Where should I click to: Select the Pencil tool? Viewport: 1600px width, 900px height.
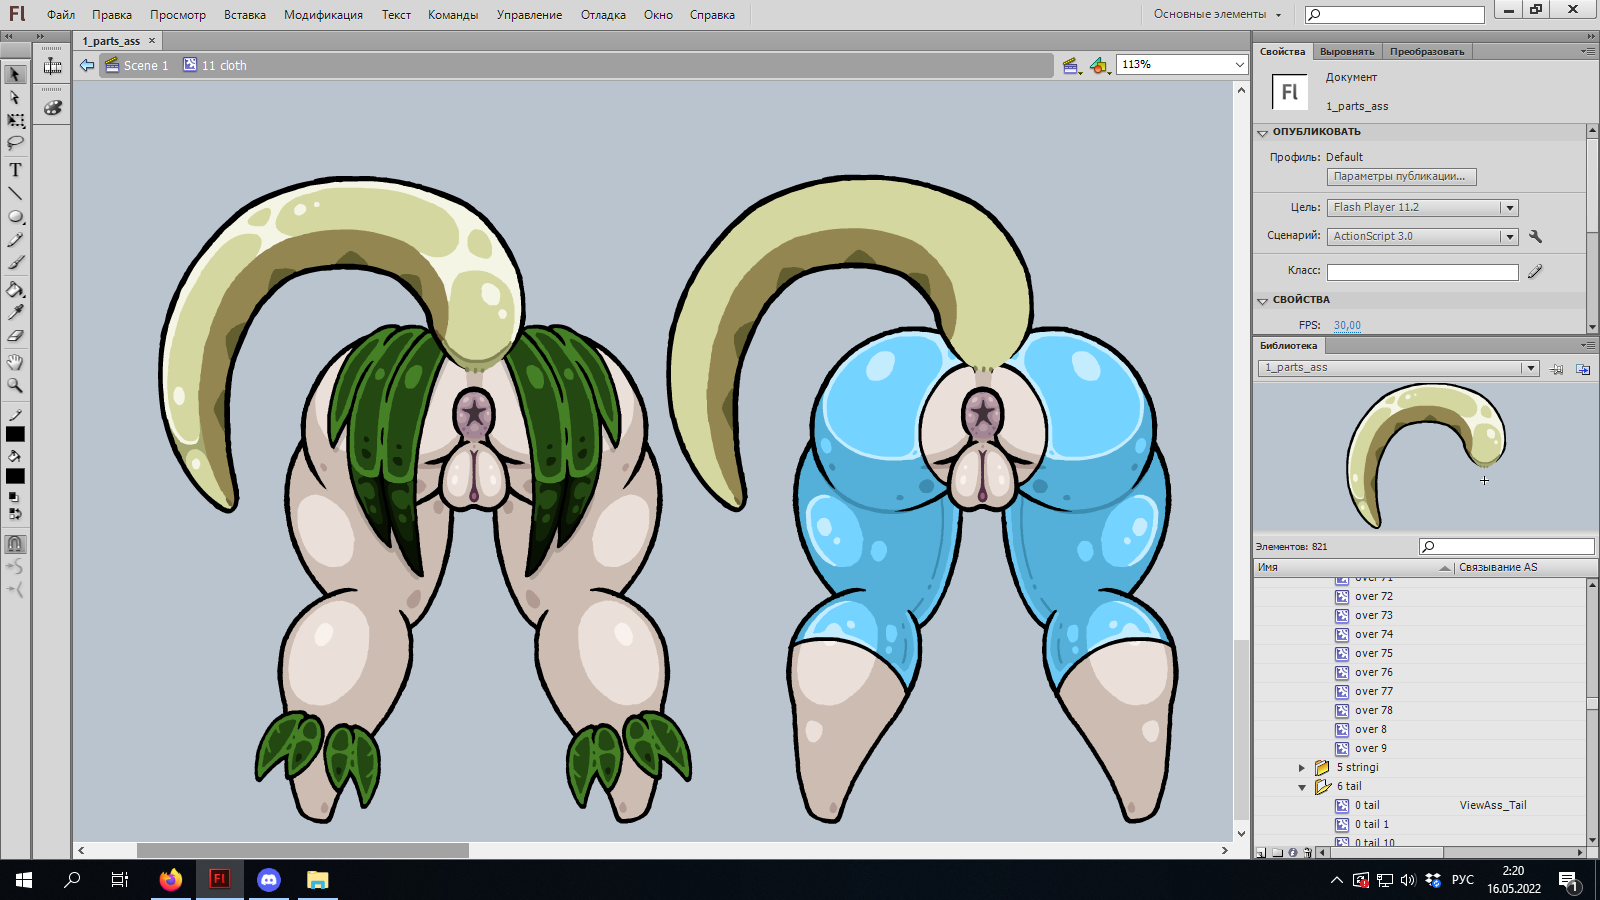15,240
